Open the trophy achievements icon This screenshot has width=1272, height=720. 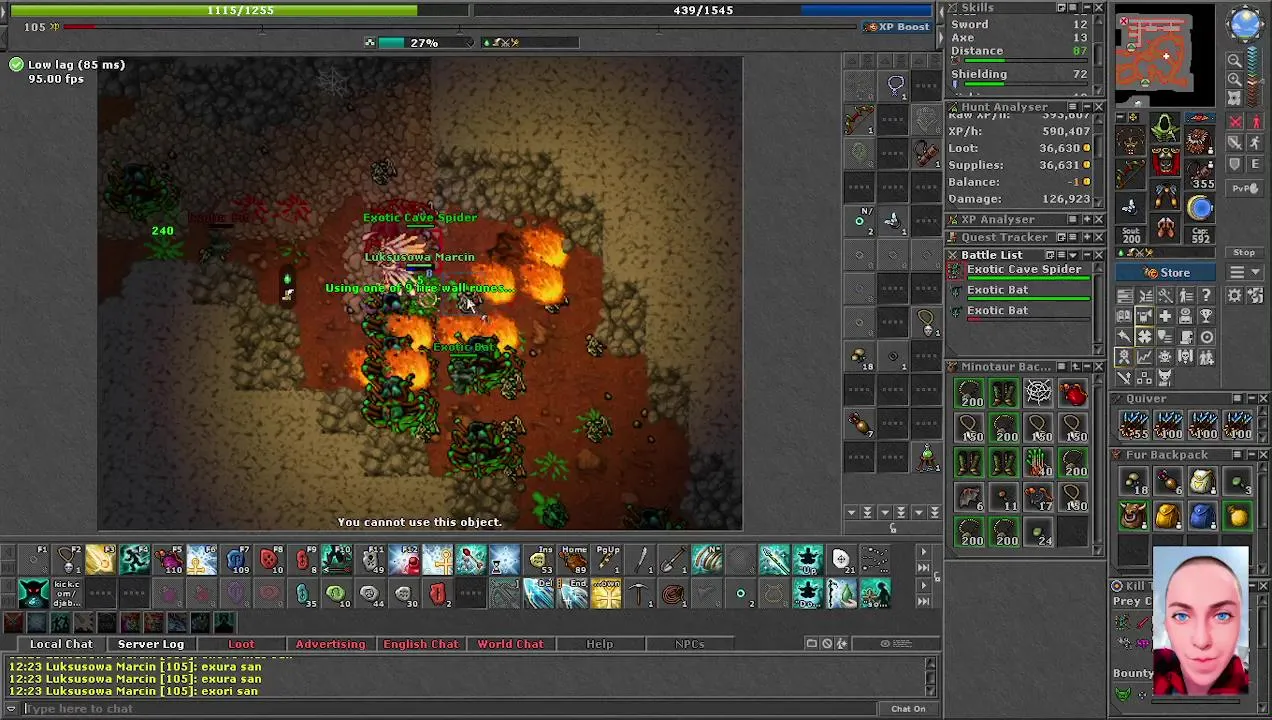pyautogui.click(x=1207, y=316)
